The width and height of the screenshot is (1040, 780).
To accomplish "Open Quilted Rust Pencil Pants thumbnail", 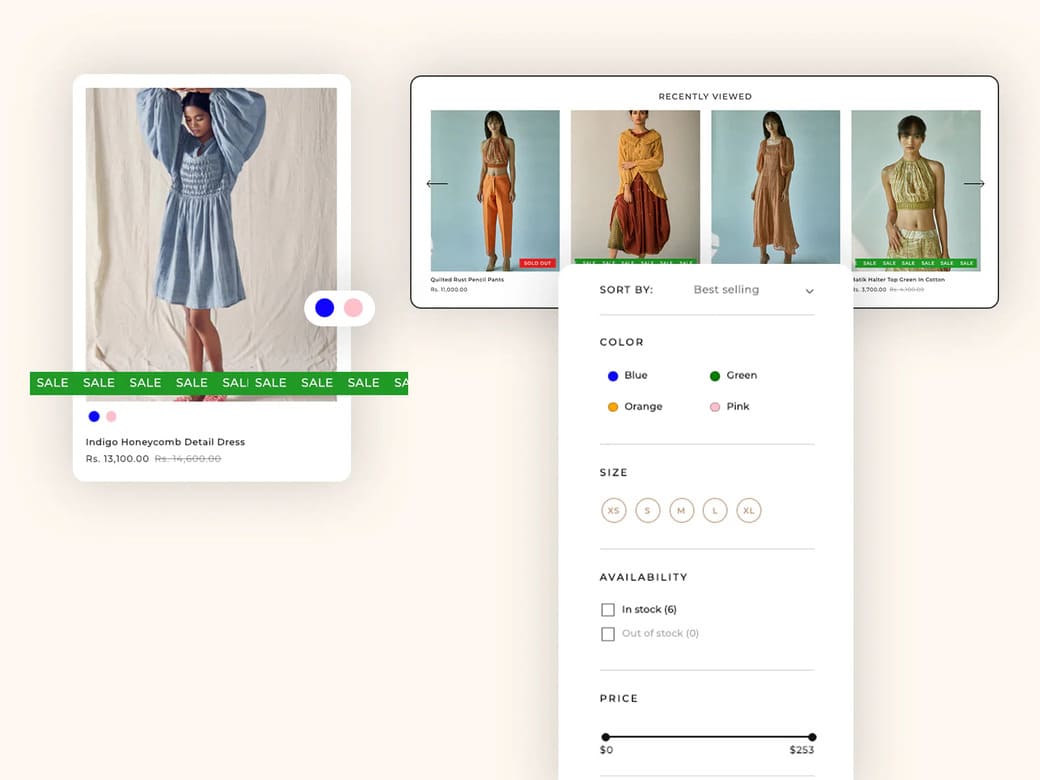I will point(495,190).
